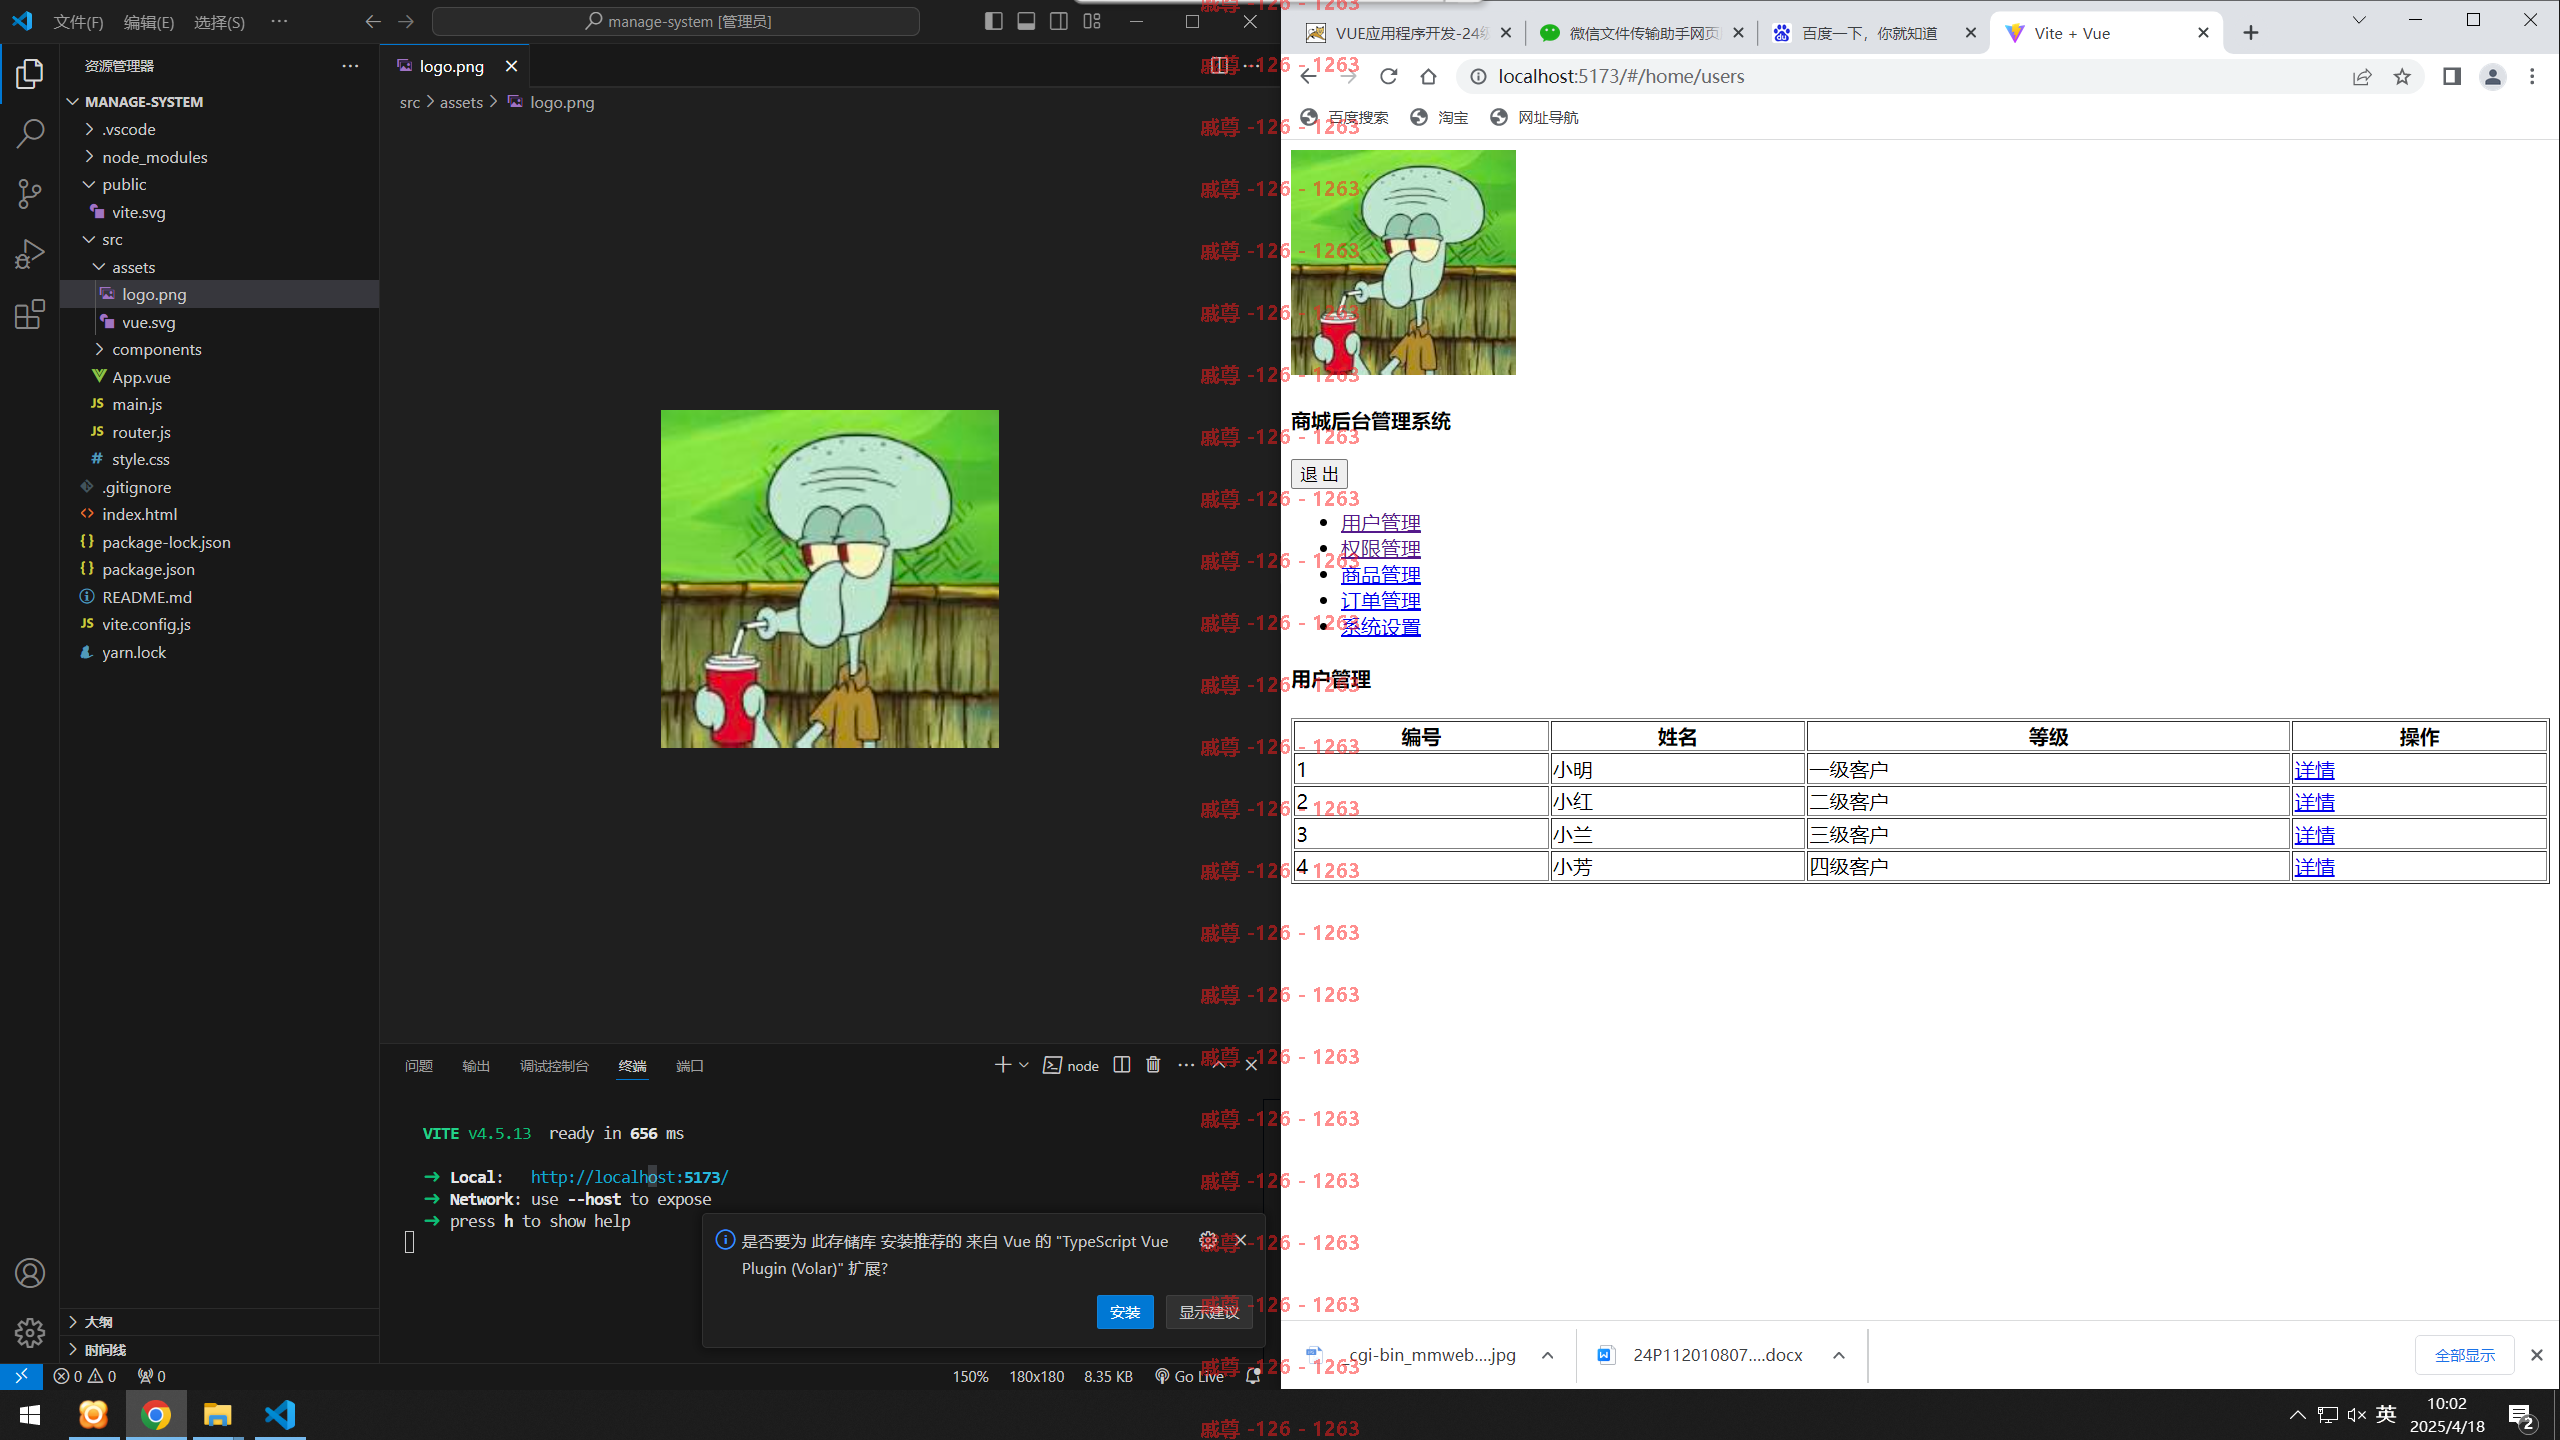This screenshot has width=2560, height=1440.
Task: Open the Source Control view
Action: coord(30,193)
